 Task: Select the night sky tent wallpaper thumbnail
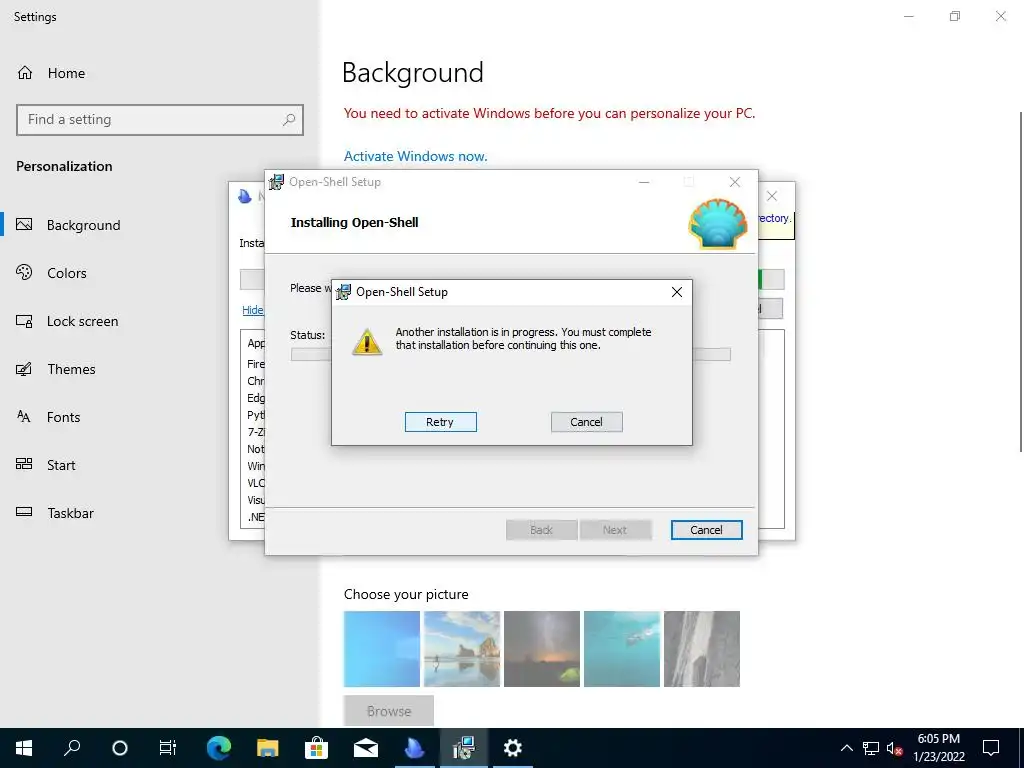(x=542, y=648)
